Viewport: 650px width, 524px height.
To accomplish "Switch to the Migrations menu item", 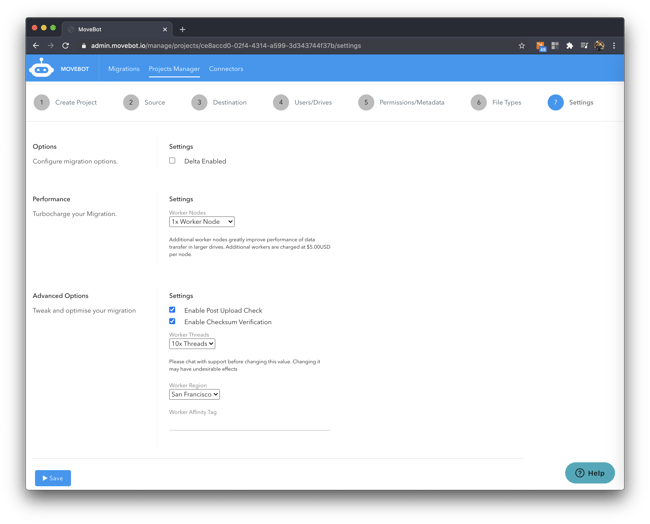I will [x=123, y=69].
